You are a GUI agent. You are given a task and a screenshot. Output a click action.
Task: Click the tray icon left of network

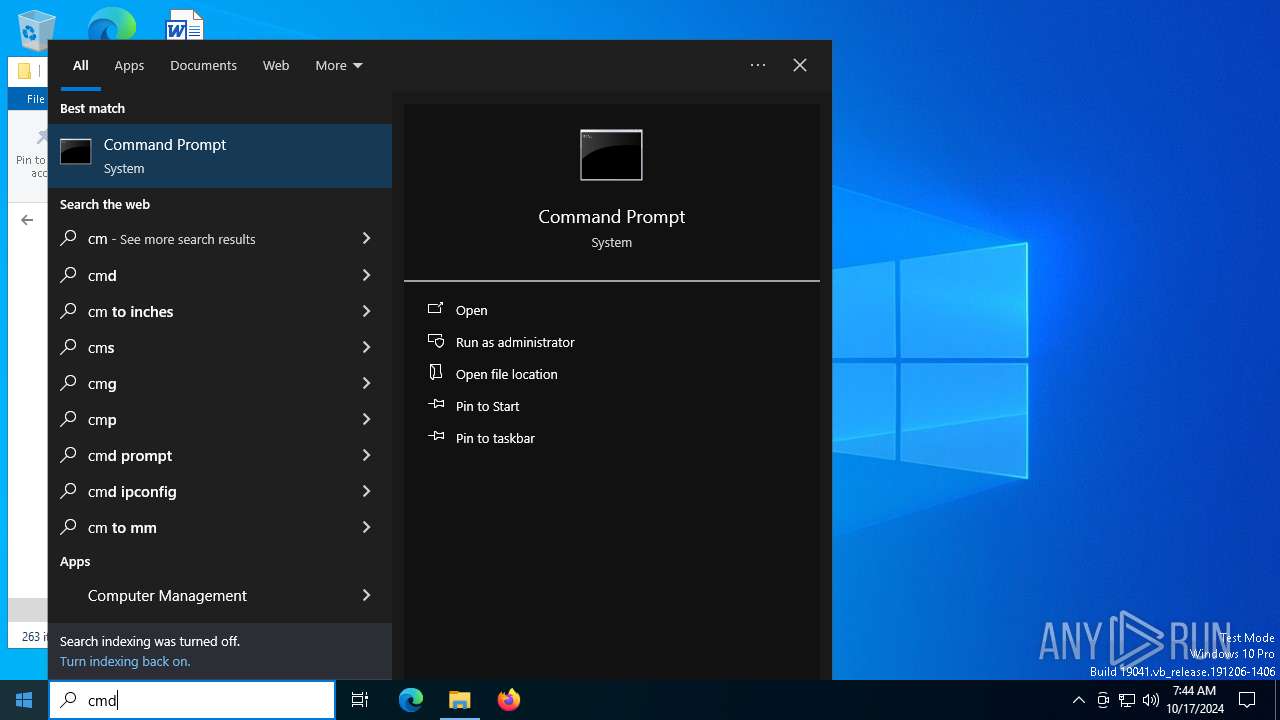click(x=1103, y=700)
